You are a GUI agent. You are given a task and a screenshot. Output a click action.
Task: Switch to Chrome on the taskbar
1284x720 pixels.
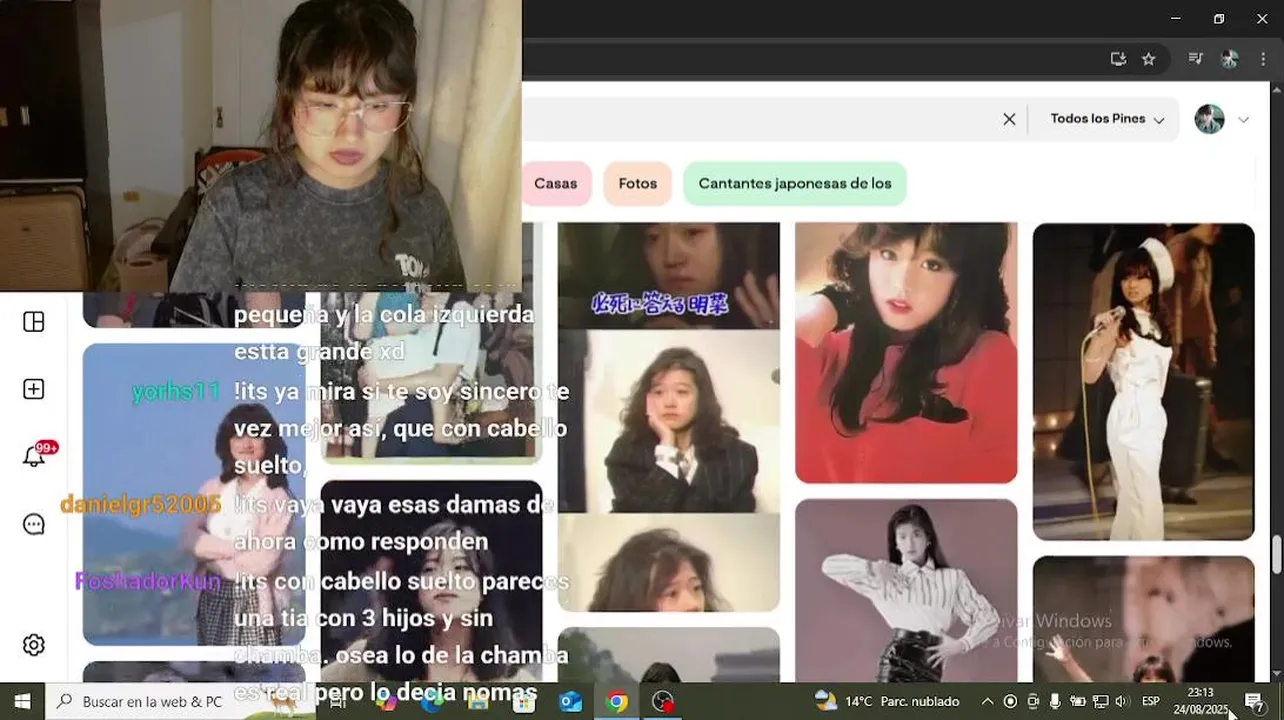coord(617,702)
